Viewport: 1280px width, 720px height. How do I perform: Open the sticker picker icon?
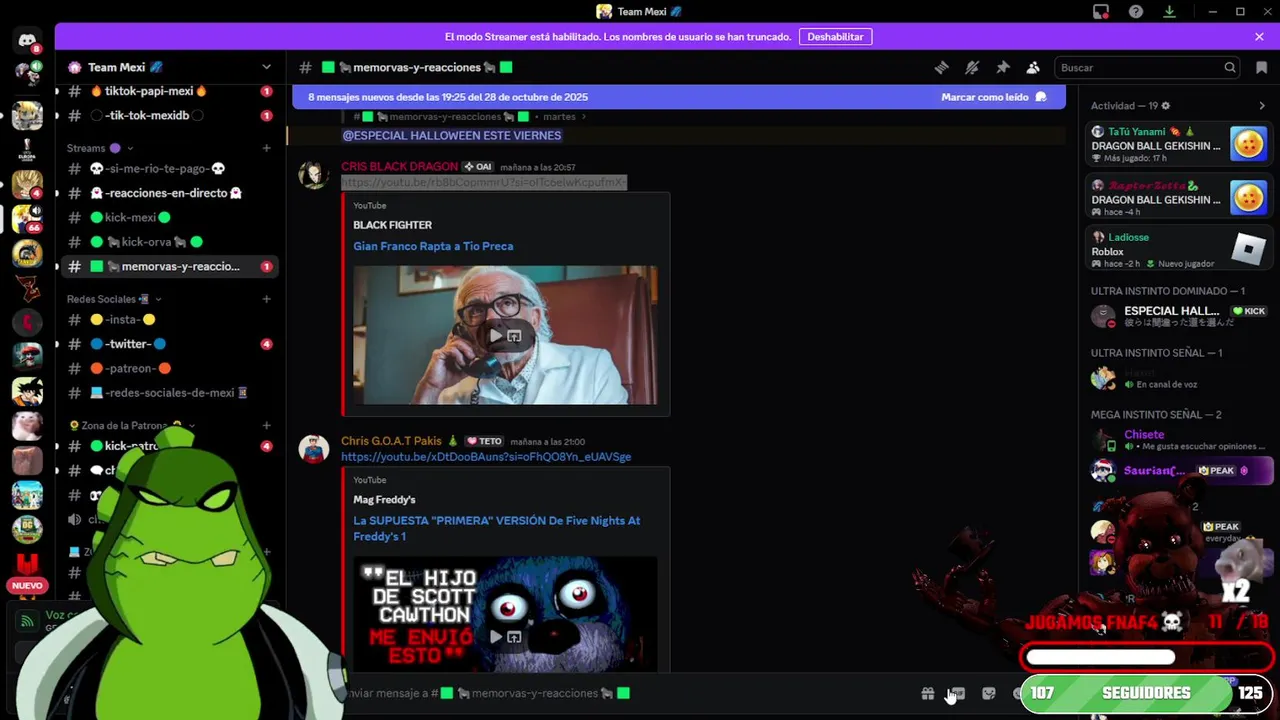coord(988,693)
